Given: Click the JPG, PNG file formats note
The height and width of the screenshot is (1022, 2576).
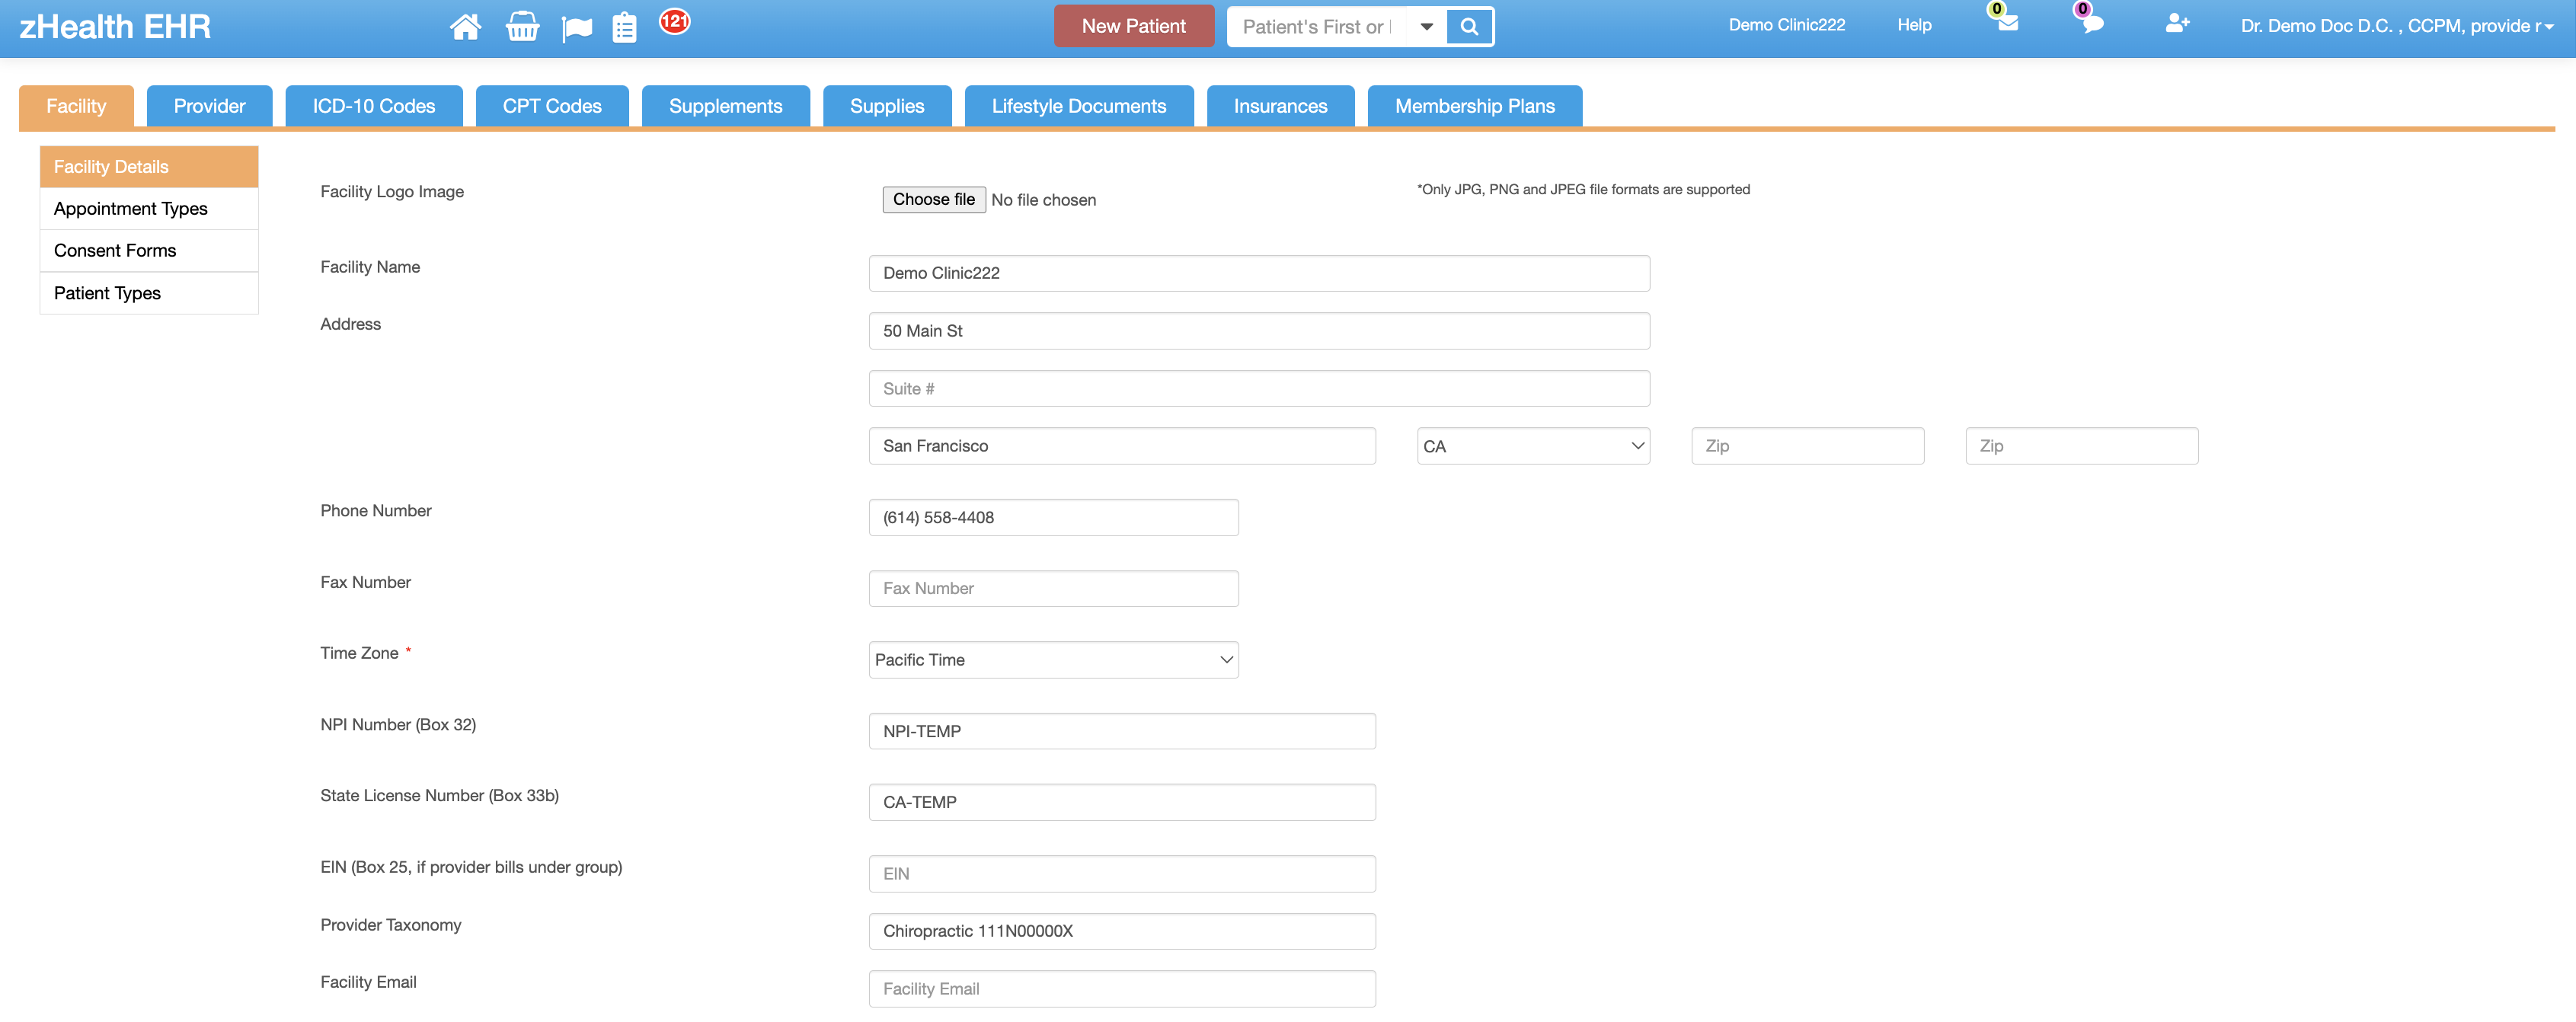Looking at the screenshot, I should [x=1583, y=190].
